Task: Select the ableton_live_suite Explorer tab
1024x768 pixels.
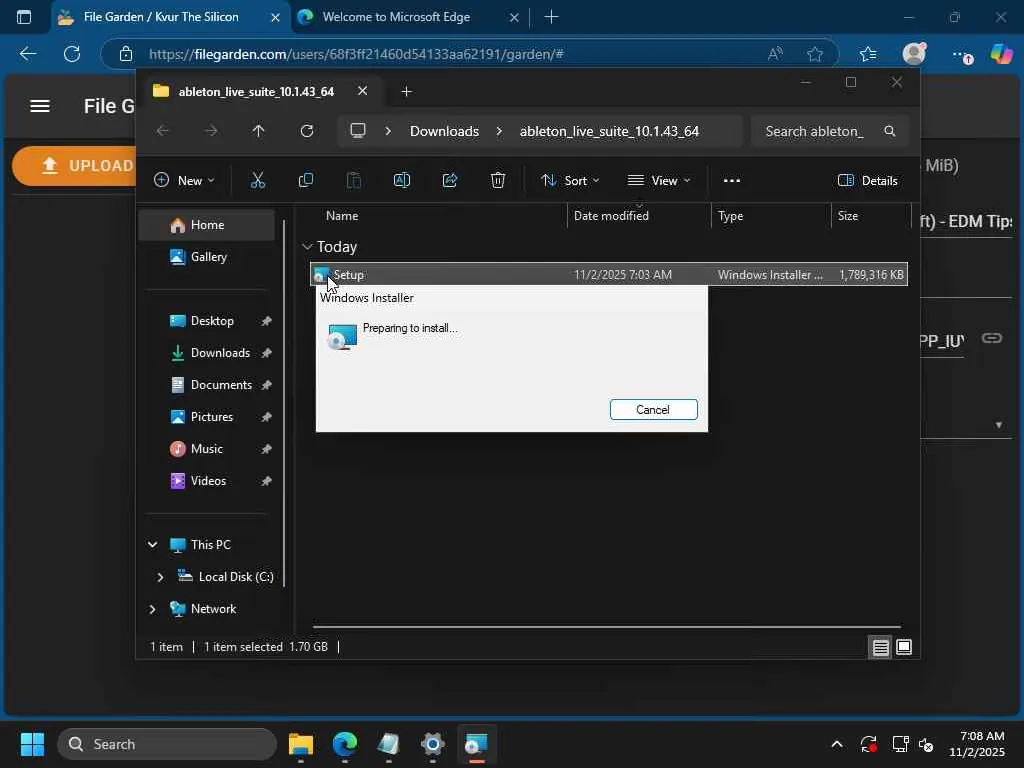Action: [257, 91]
